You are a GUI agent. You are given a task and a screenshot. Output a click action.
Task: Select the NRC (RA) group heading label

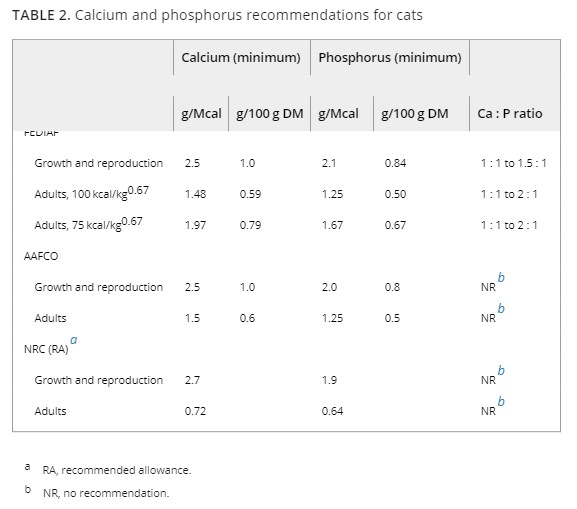point(46,349)
